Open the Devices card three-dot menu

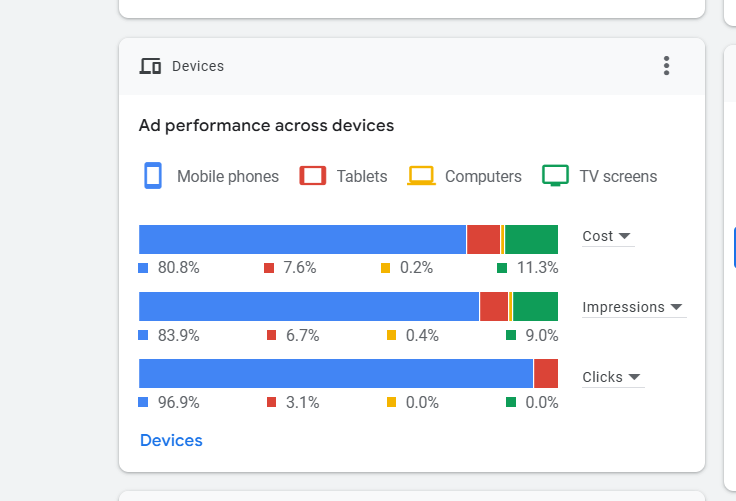(667, 66)
